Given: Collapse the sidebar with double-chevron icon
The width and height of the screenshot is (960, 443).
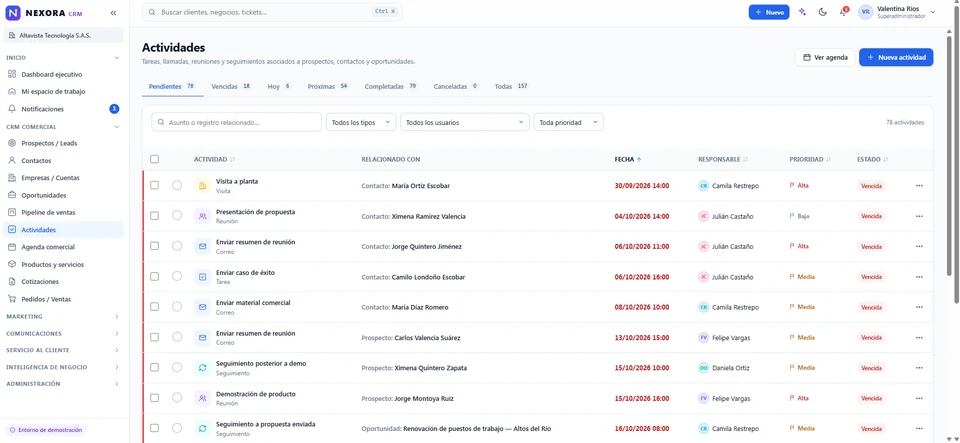Looking at the screenshot, I should coord(113,13).
